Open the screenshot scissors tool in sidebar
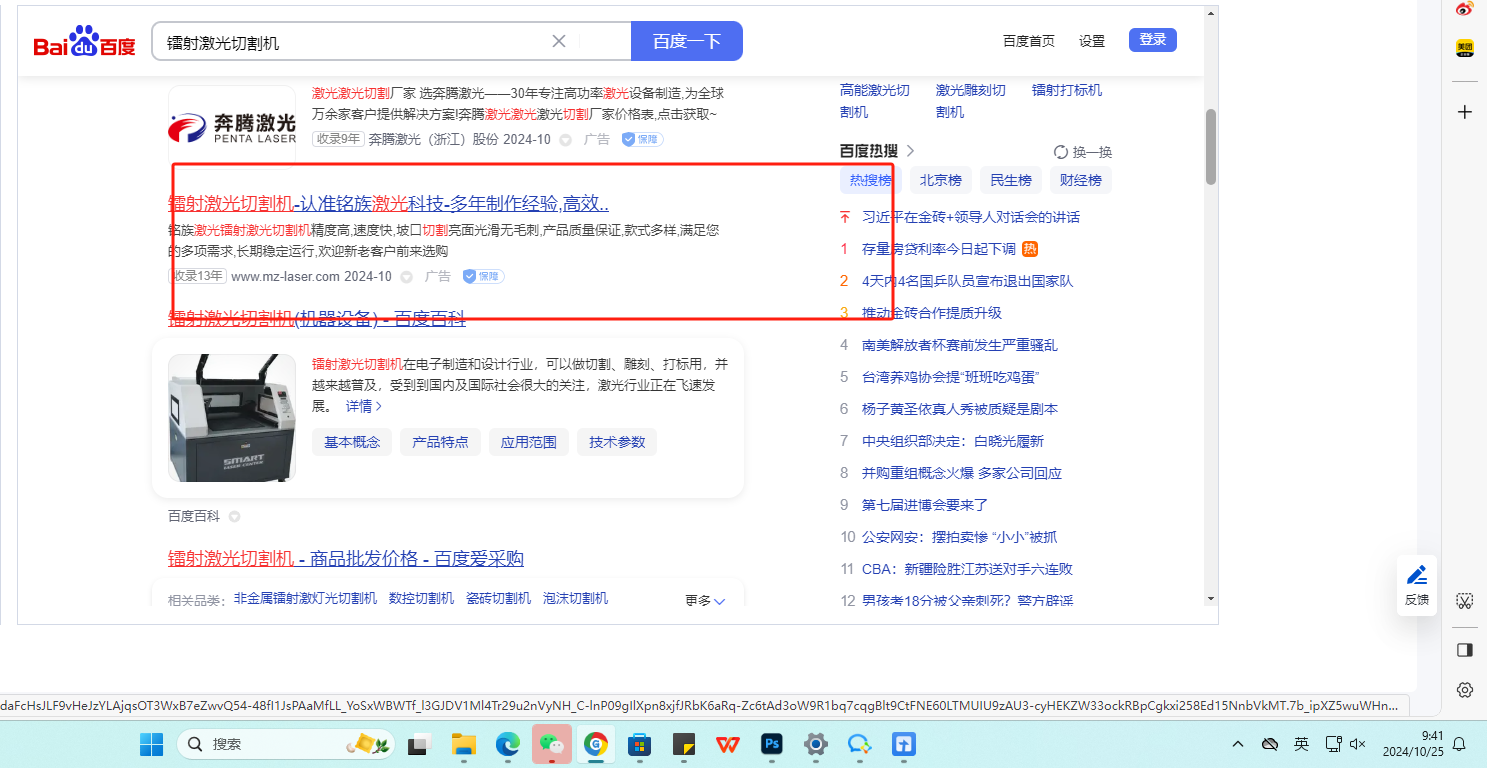Screen dimensions: 1487x768 tap(1464, 601)
